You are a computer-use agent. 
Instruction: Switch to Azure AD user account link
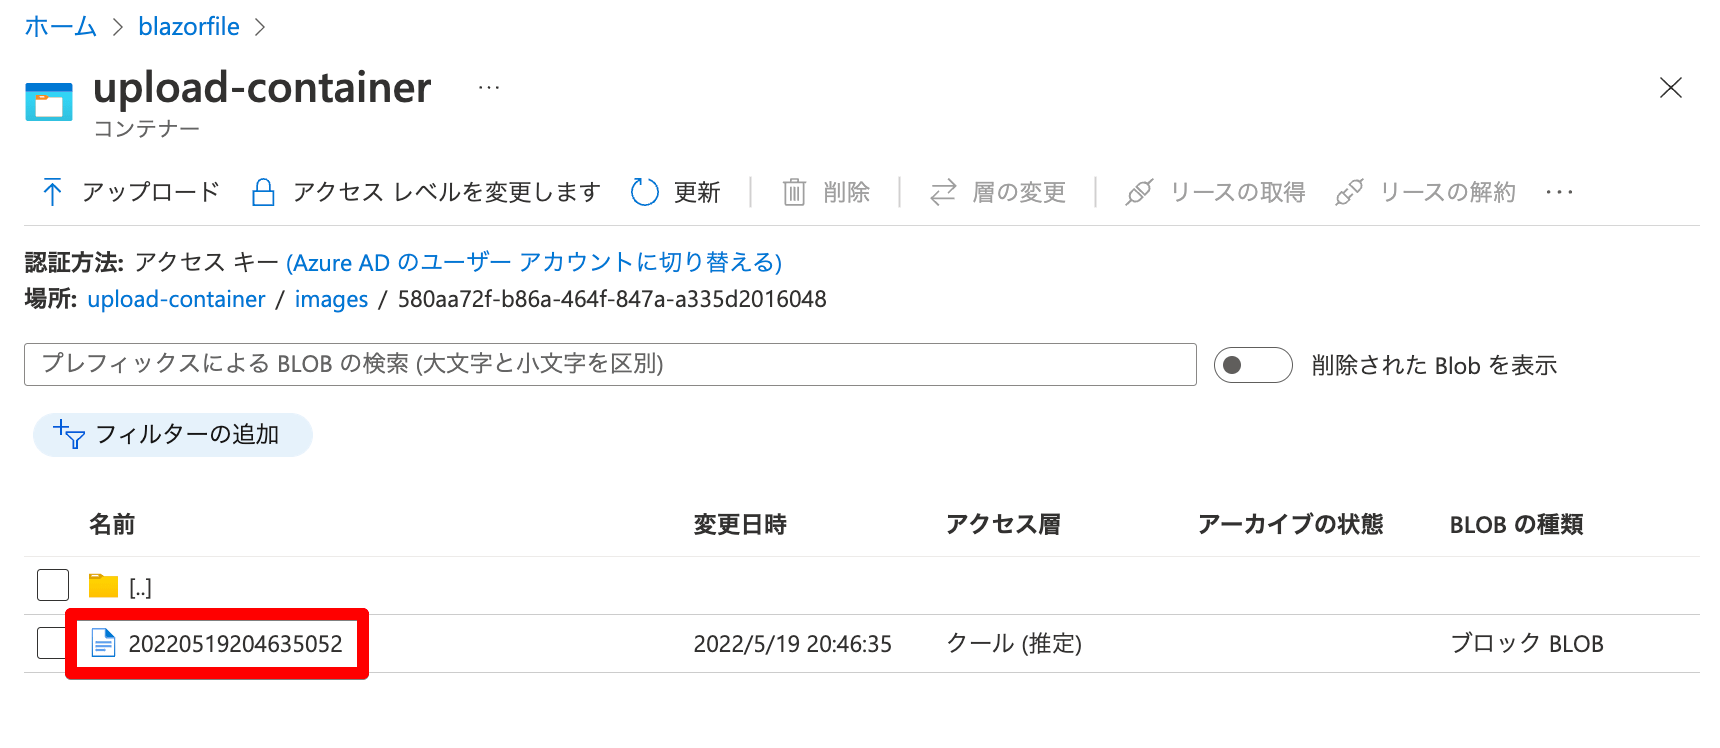click(x=534, y=263)
